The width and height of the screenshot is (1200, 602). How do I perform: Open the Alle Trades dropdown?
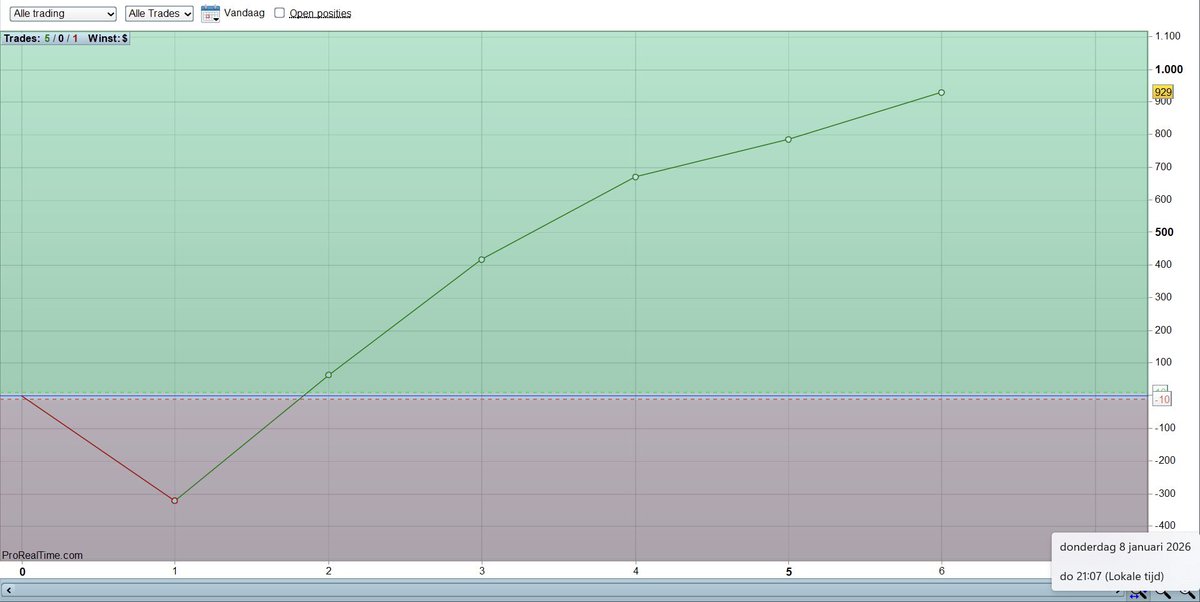point(159,13)
